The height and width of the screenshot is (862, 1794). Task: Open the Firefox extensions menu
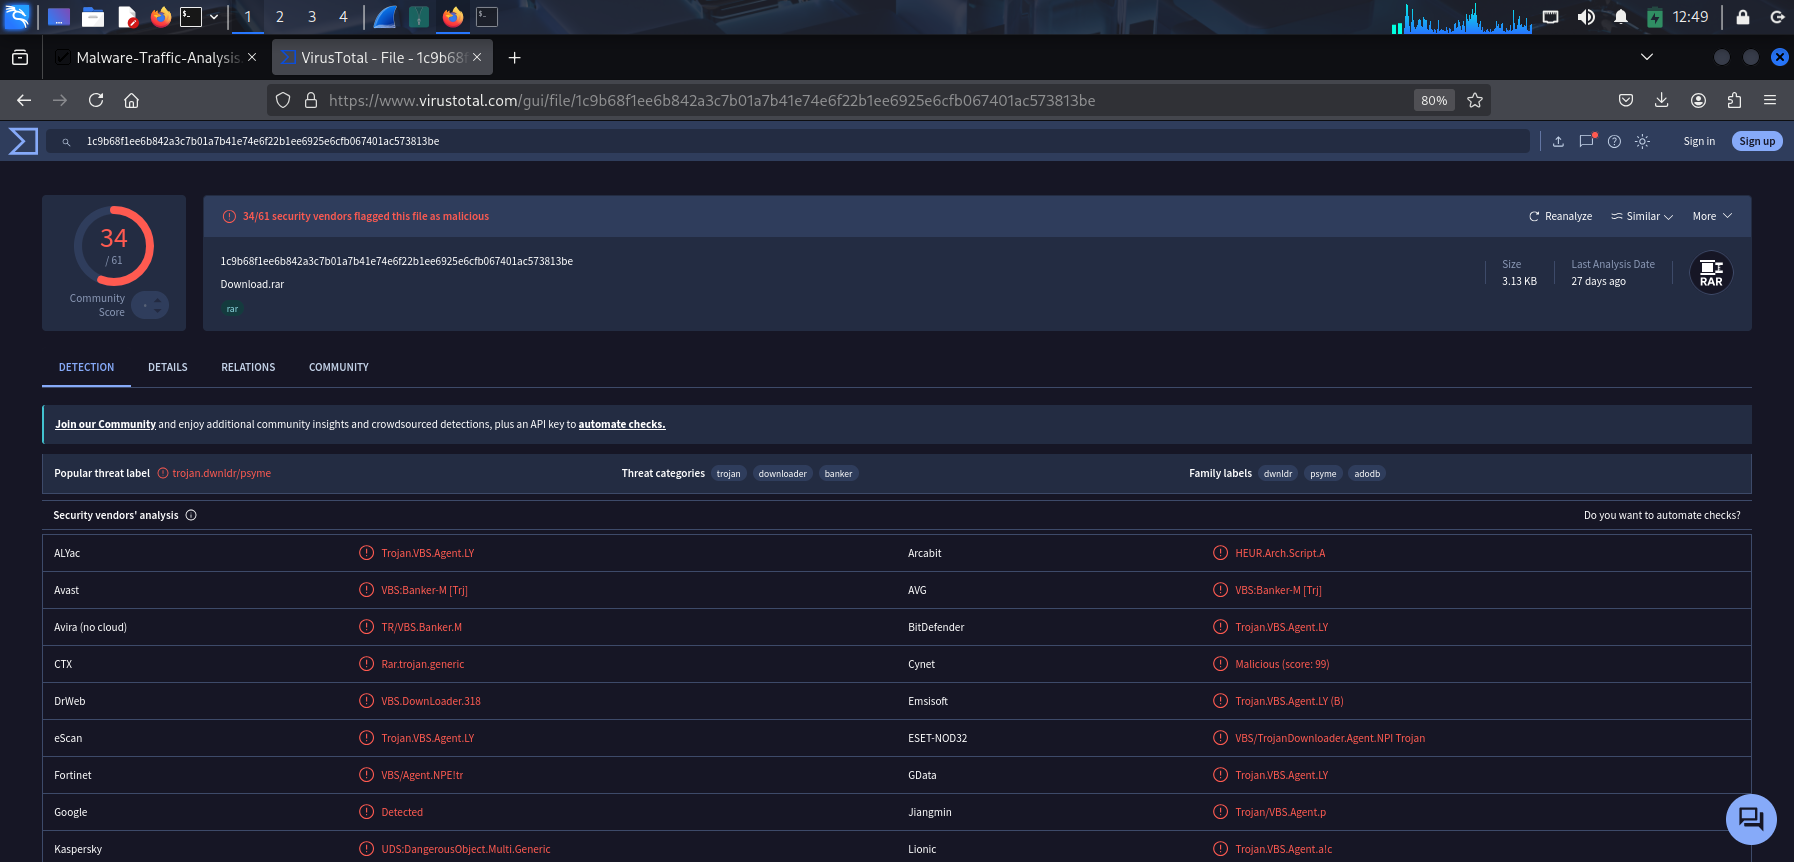coord(1734,100)
